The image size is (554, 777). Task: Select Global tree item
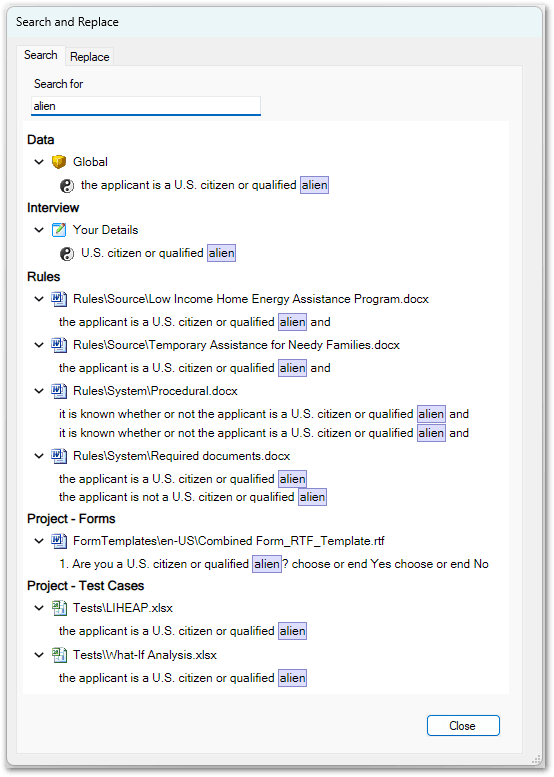pyautogui.click(x=90, y=162)
